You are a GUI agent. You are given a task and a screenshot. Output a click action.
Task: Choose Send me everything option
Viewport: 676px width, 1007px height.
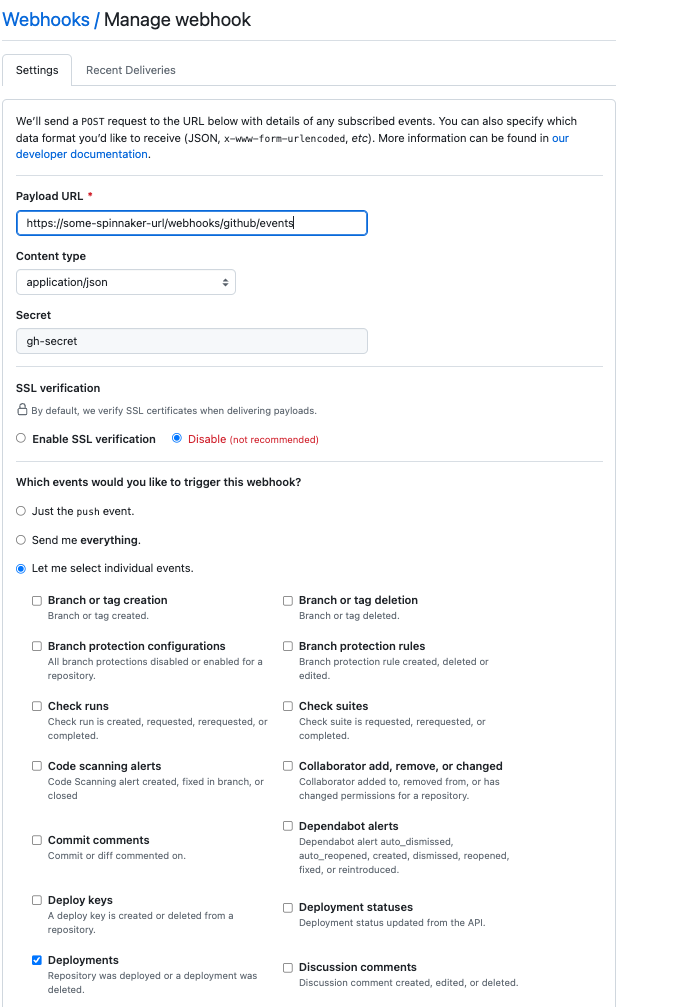click(22, 540)
